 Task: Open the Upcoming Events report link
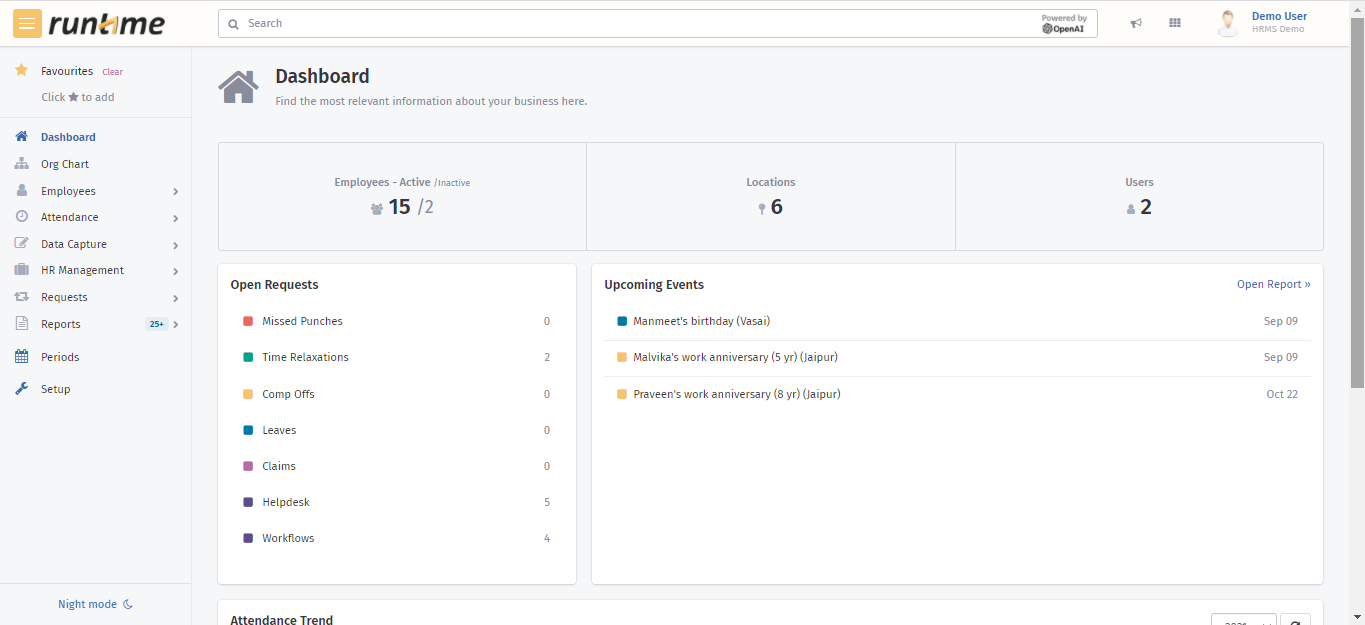(1273, 285)
